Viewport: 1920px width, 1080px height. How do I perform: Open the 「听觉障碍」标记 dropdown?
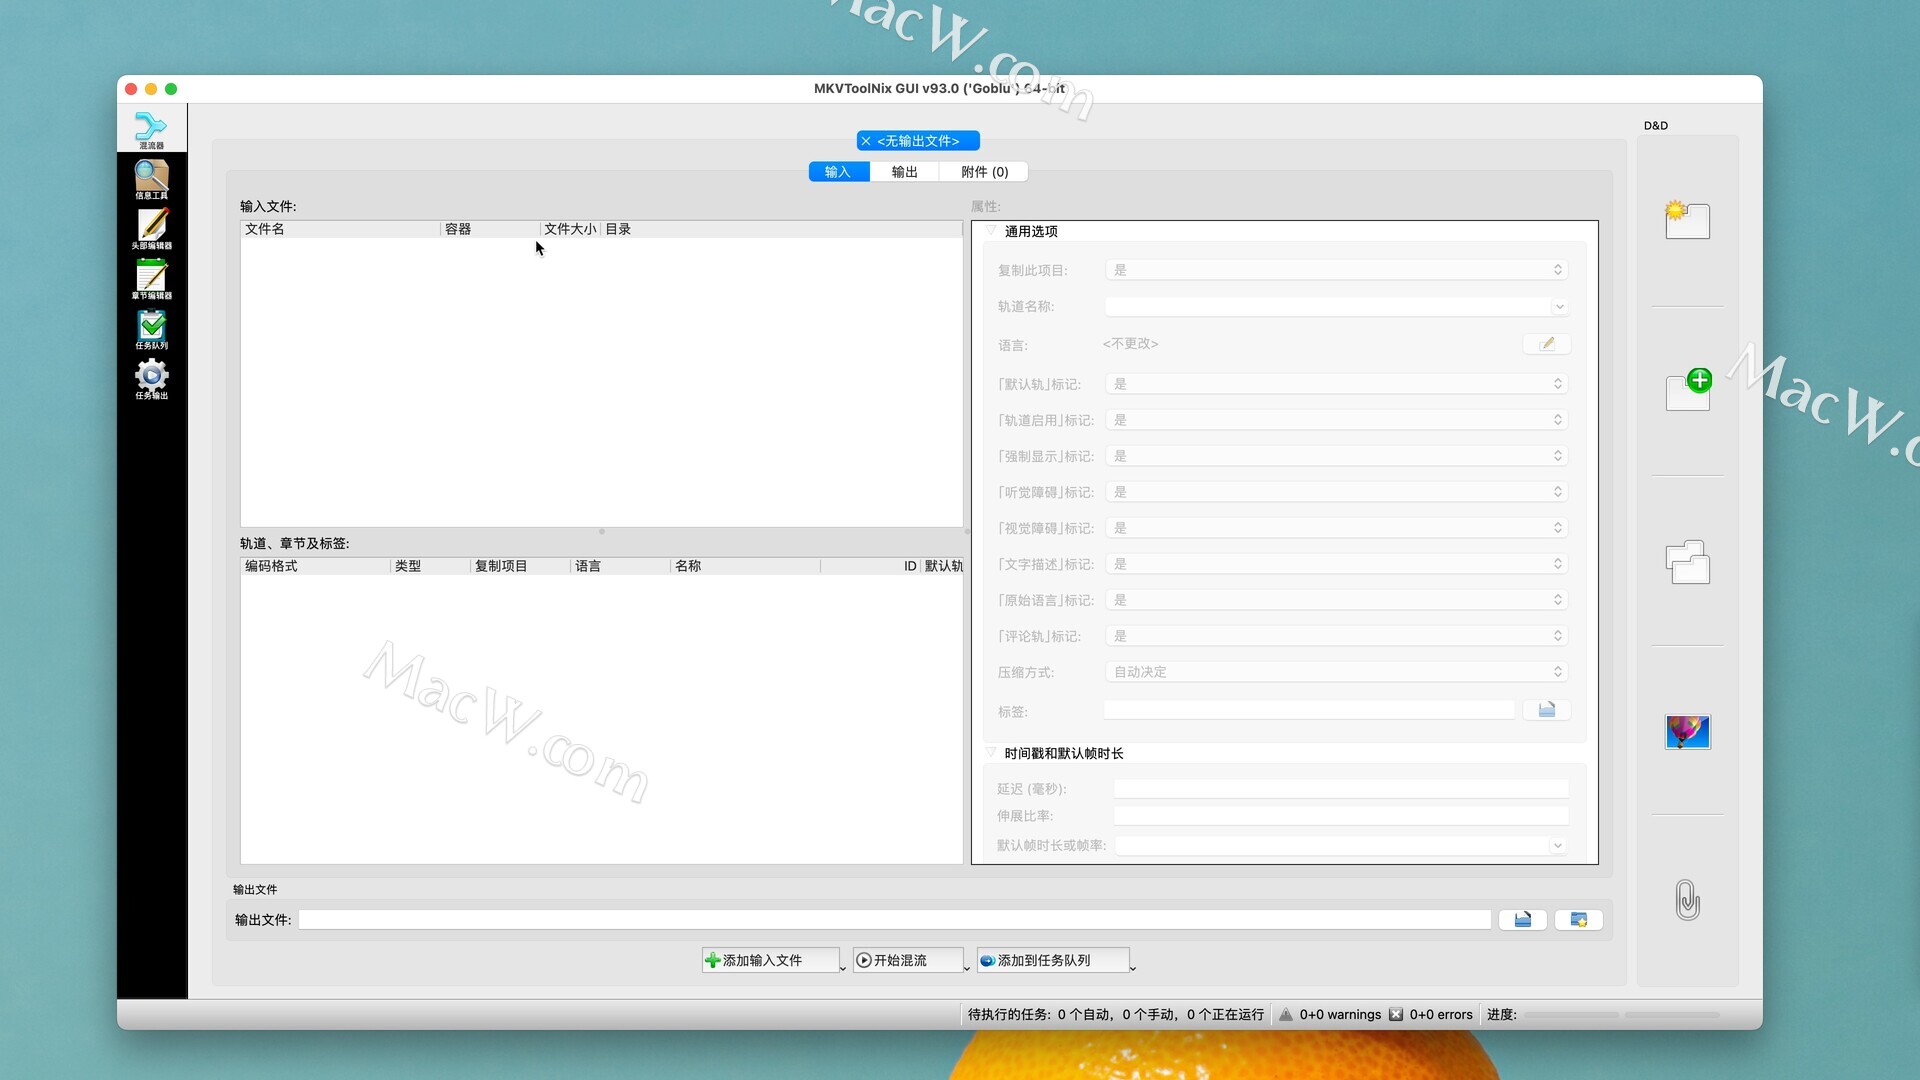tap(1336, 492)
